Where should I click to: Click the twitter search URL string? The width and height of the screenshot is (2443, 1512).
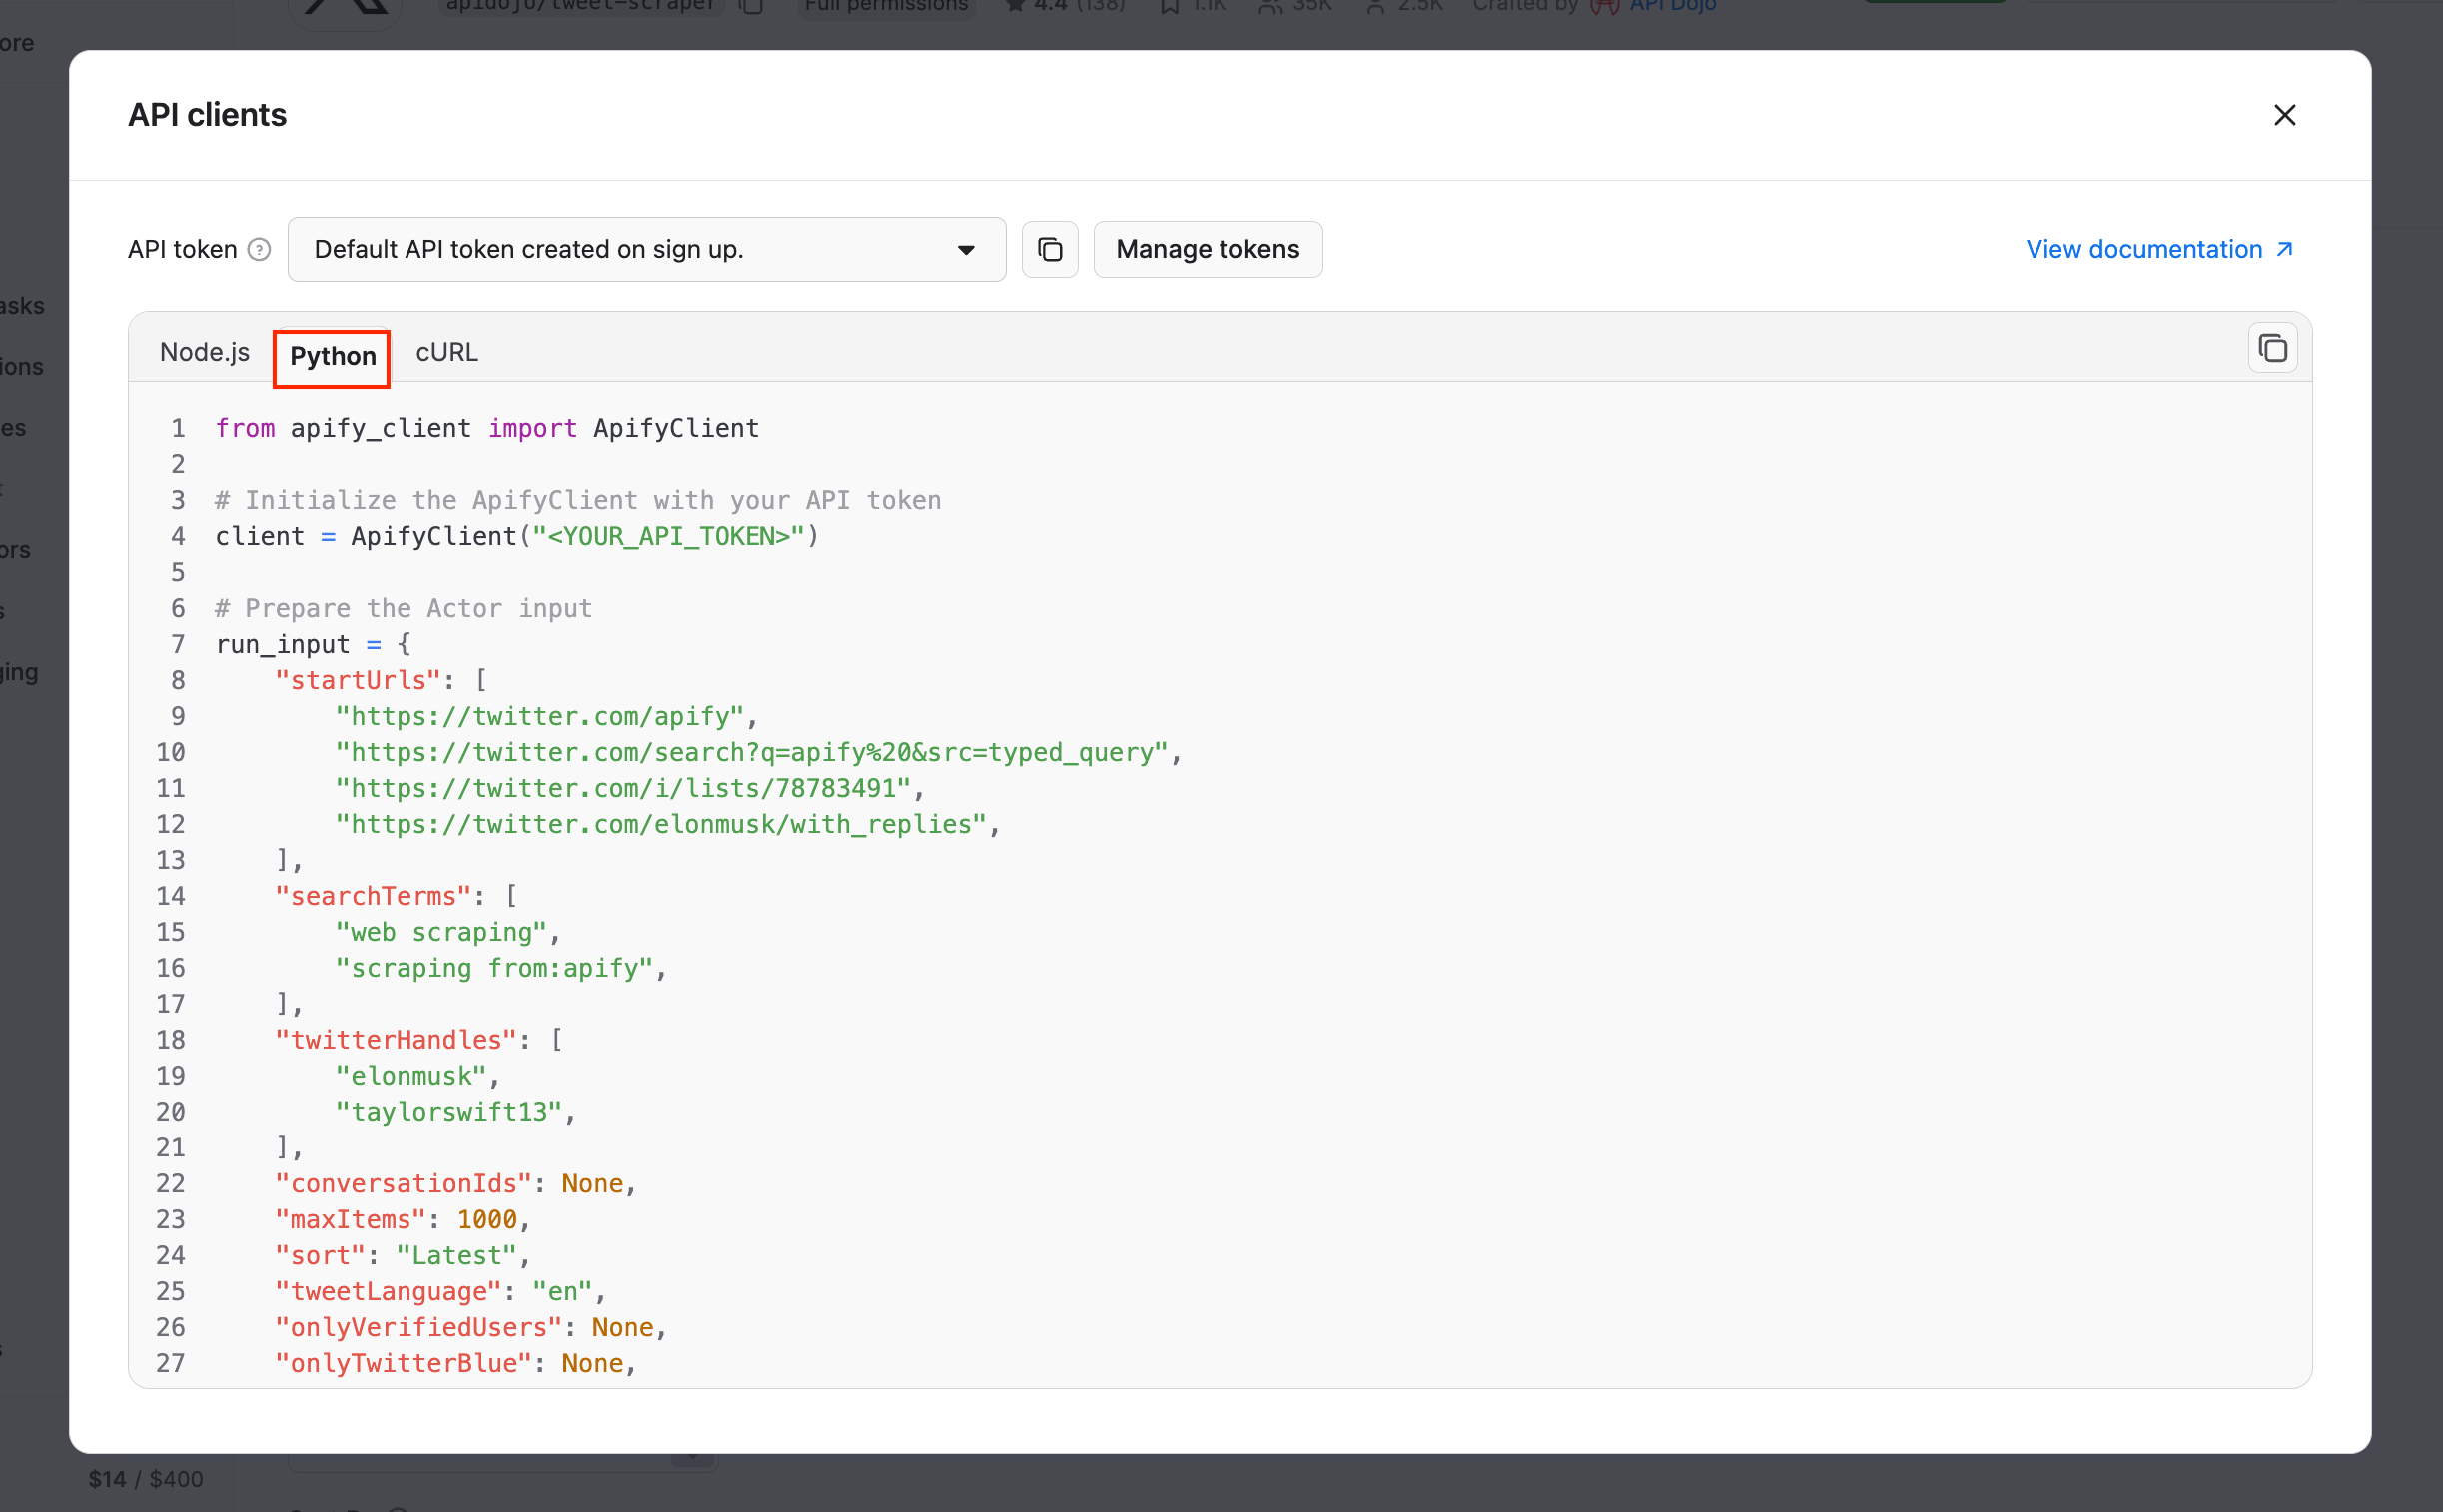point(751,753)
